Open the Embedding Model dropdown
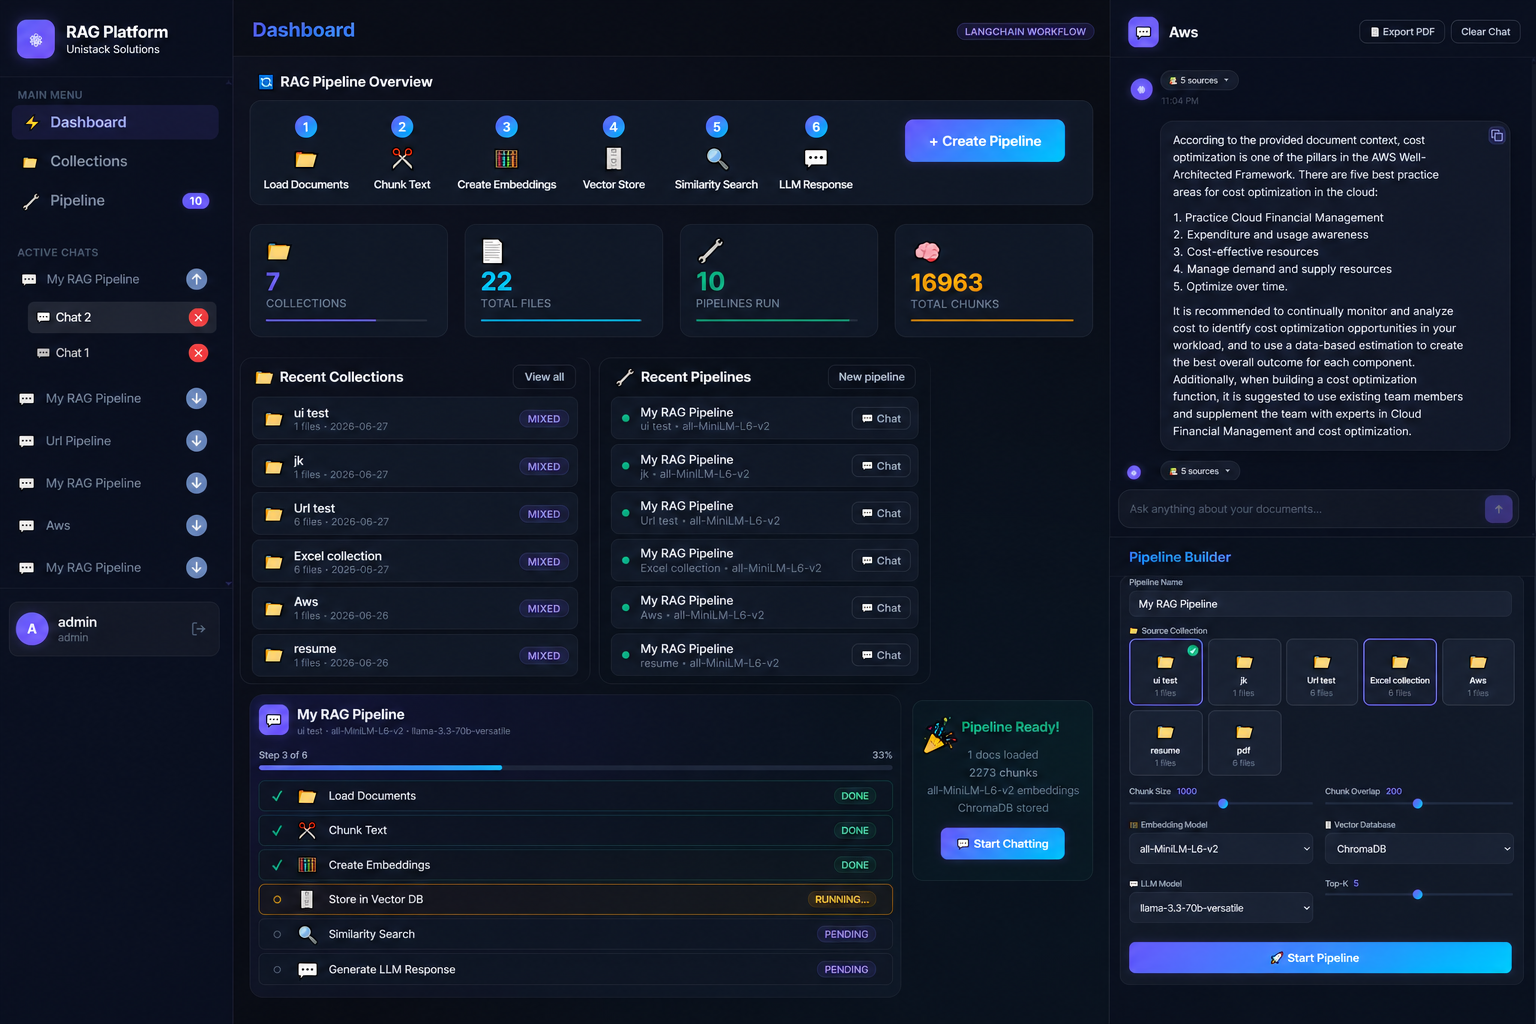The width and height of the screenshot is (1536, 1024). tap(1221, 849)
